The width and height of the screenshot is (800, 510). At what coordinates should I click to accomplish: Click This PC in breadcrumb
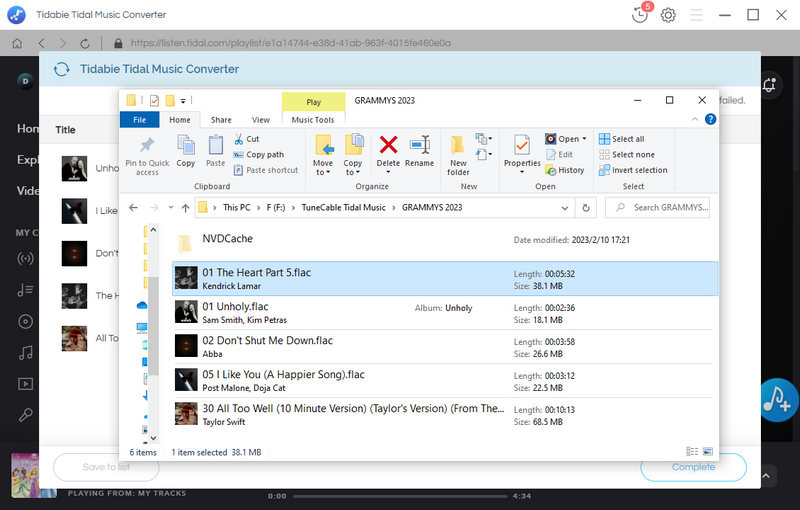pos(237,208)
